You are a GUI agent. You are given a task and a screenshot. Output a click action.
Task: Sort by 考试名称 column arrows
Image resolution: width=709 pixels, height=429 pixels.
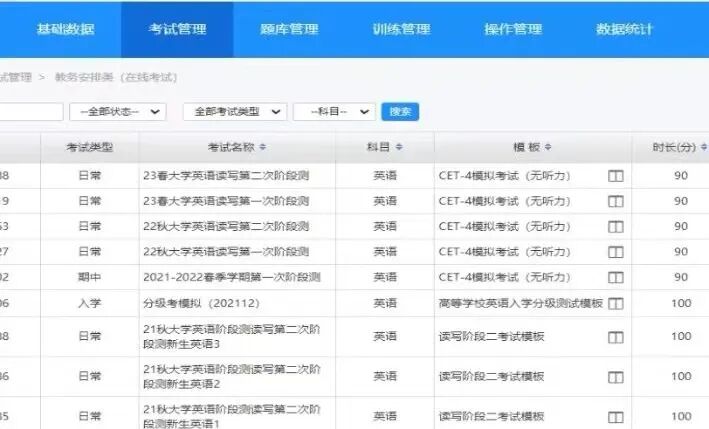click(263, 147)
